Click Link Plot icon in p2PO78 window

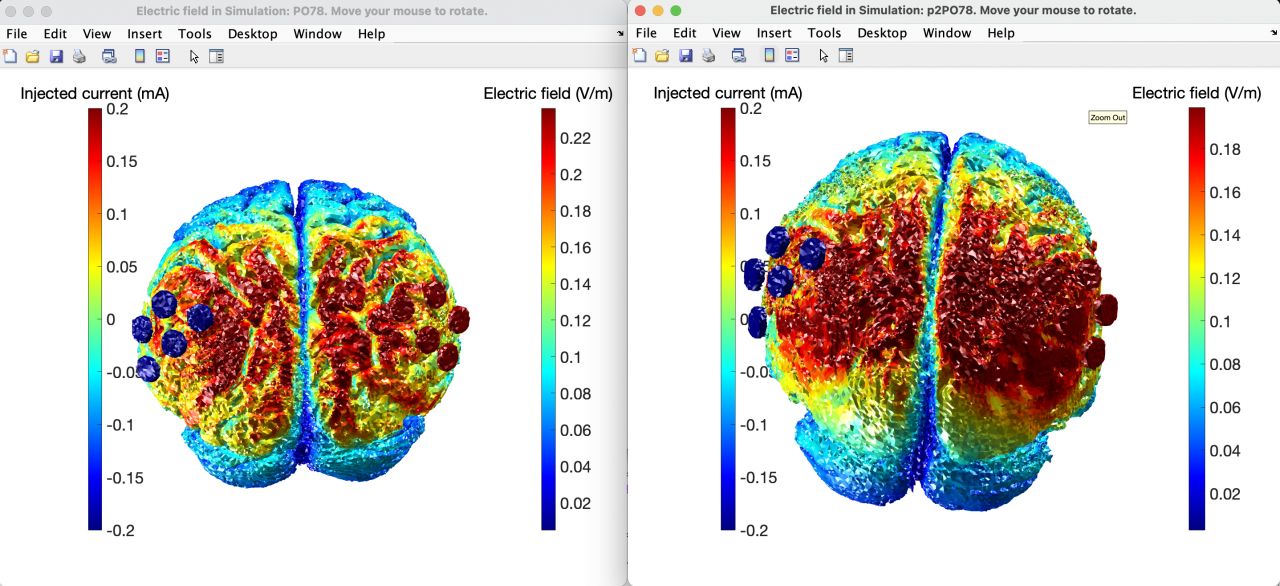tap(739, 55)
